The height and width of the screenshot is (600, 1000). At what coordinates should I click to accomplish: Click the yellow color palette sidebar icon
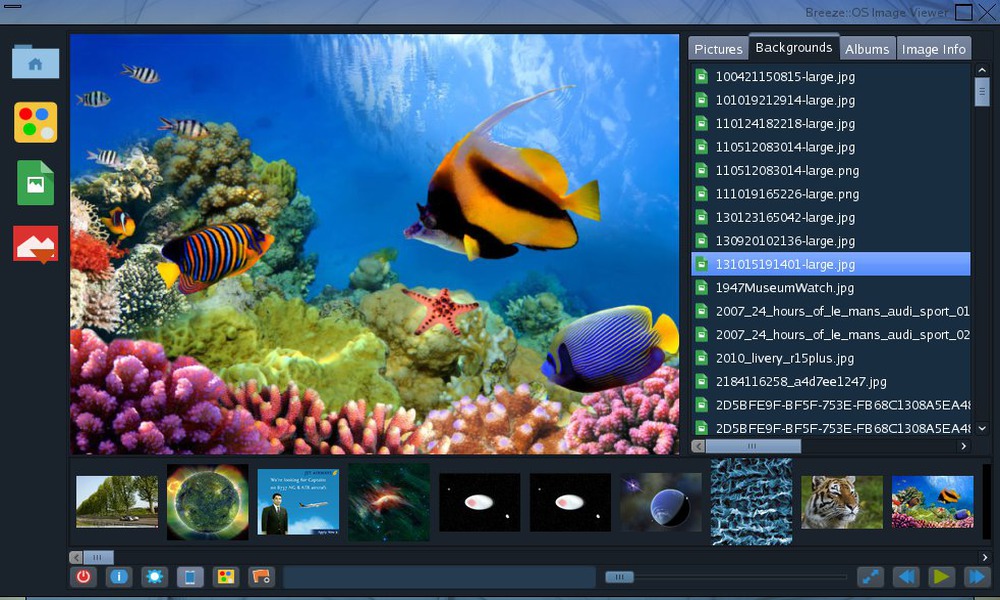36,122
